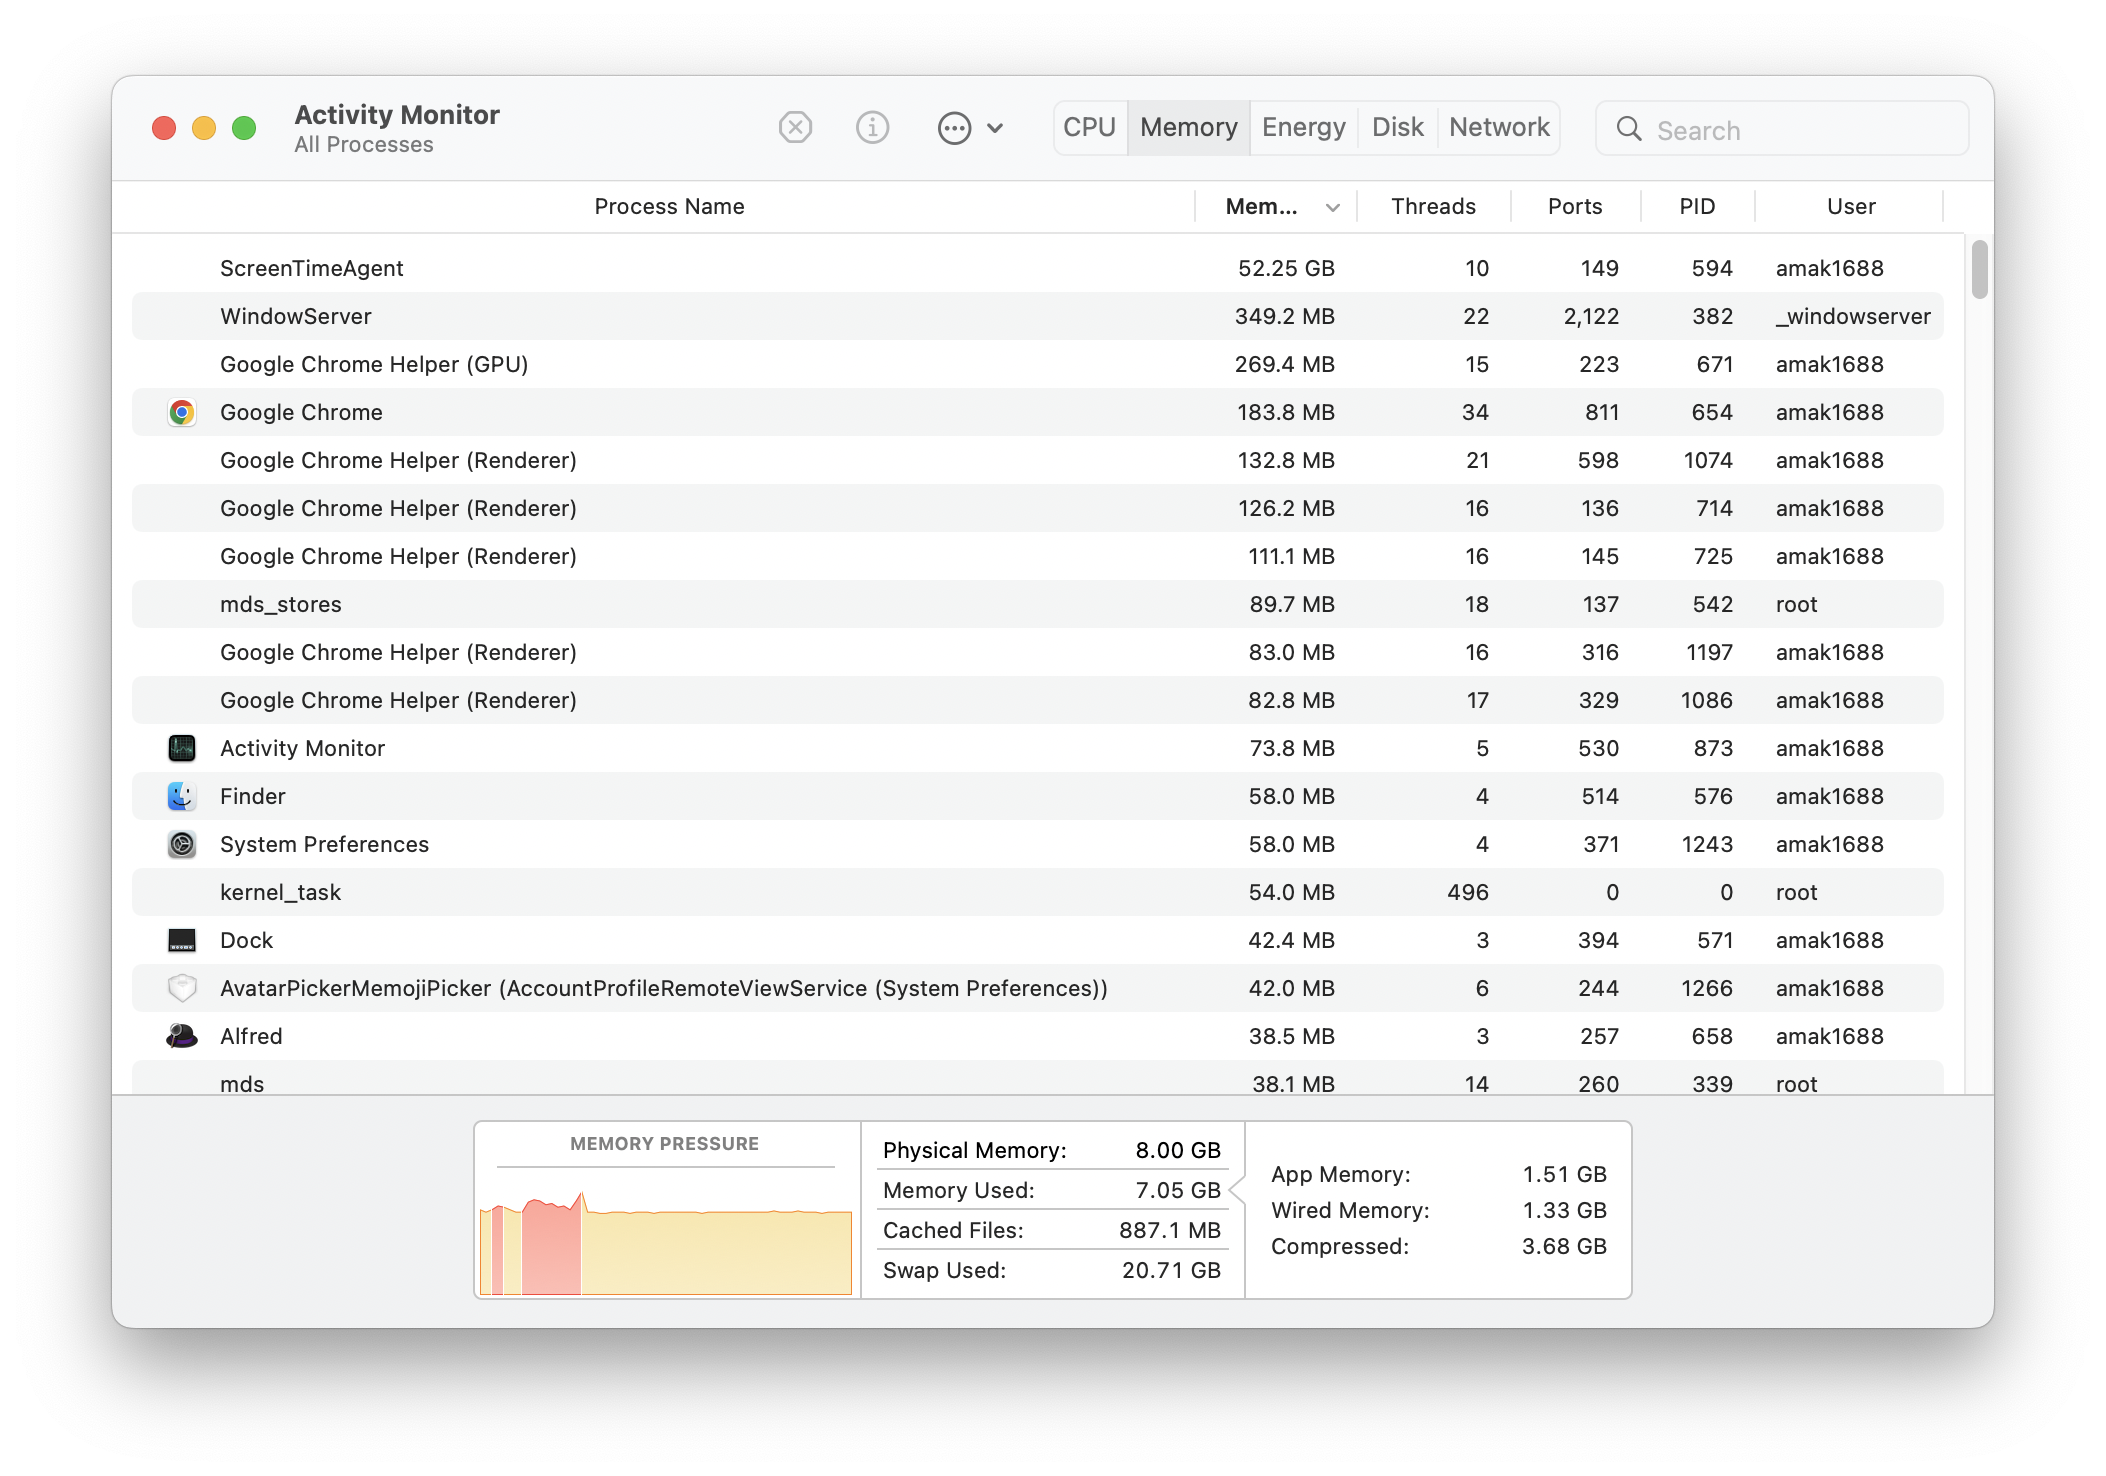Click the App Memory 1.51 GB entry

coord(1438,1174)
